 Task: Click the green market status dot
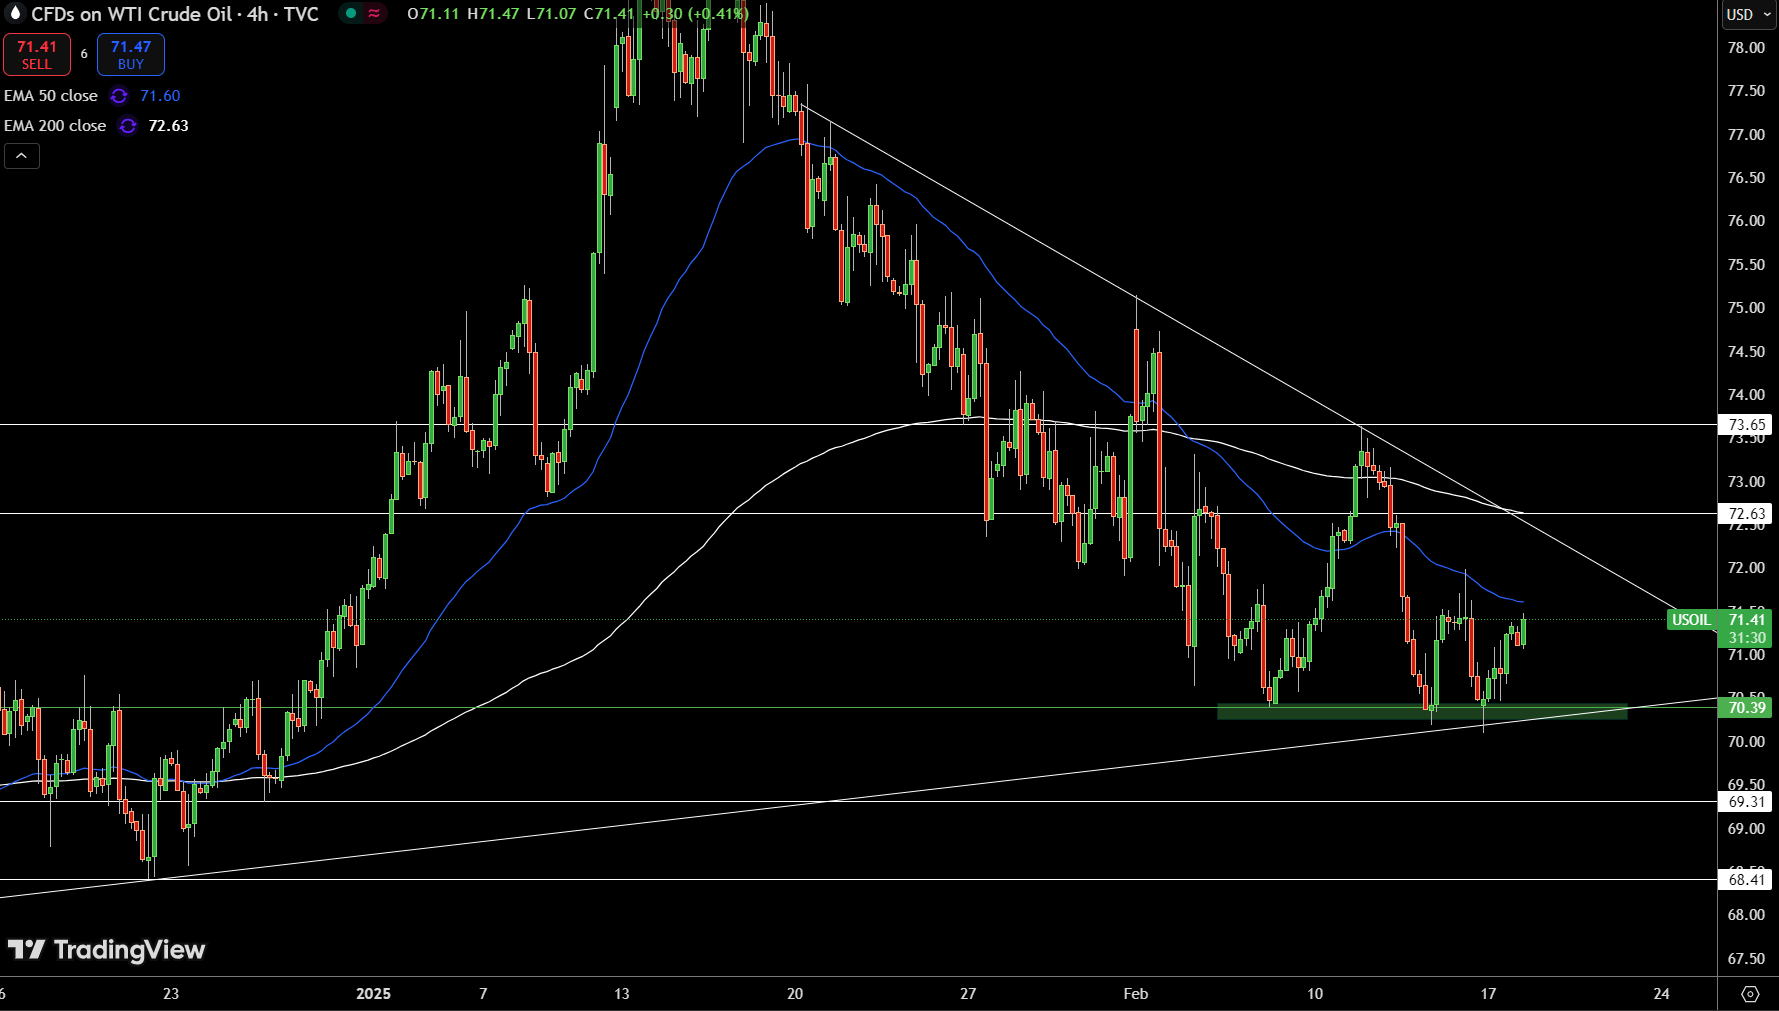point(350,14)
